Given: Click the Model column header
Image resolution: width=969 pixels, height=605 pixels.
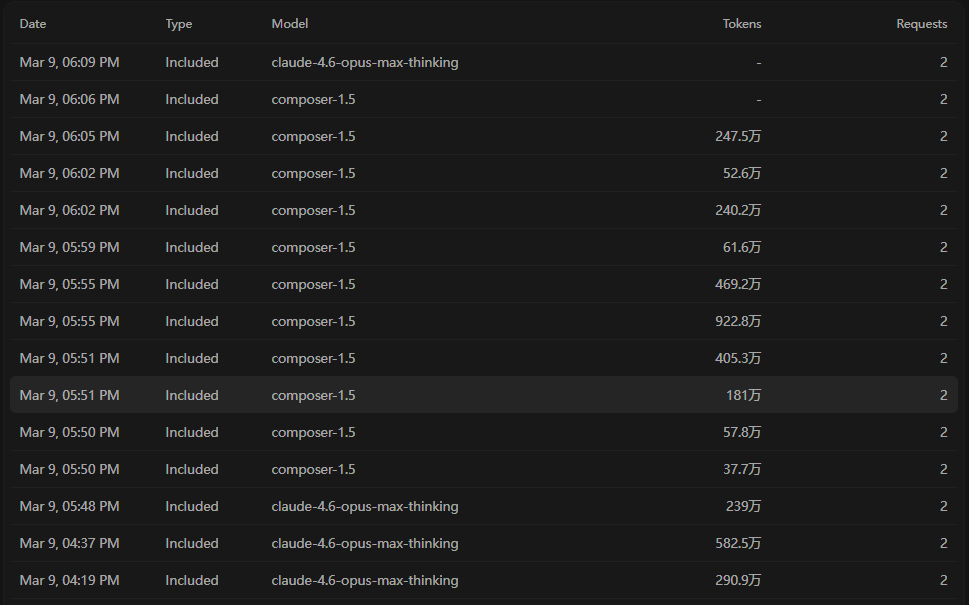Looking at the screenshot, I should click(289, 23).
